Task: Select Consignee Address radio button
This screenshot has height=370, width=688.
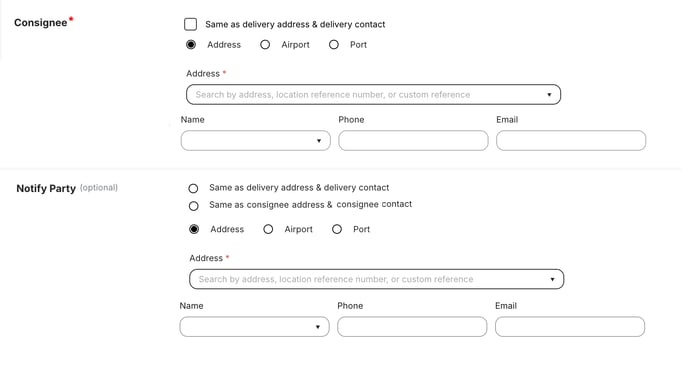Action: [x=191, y=45]
